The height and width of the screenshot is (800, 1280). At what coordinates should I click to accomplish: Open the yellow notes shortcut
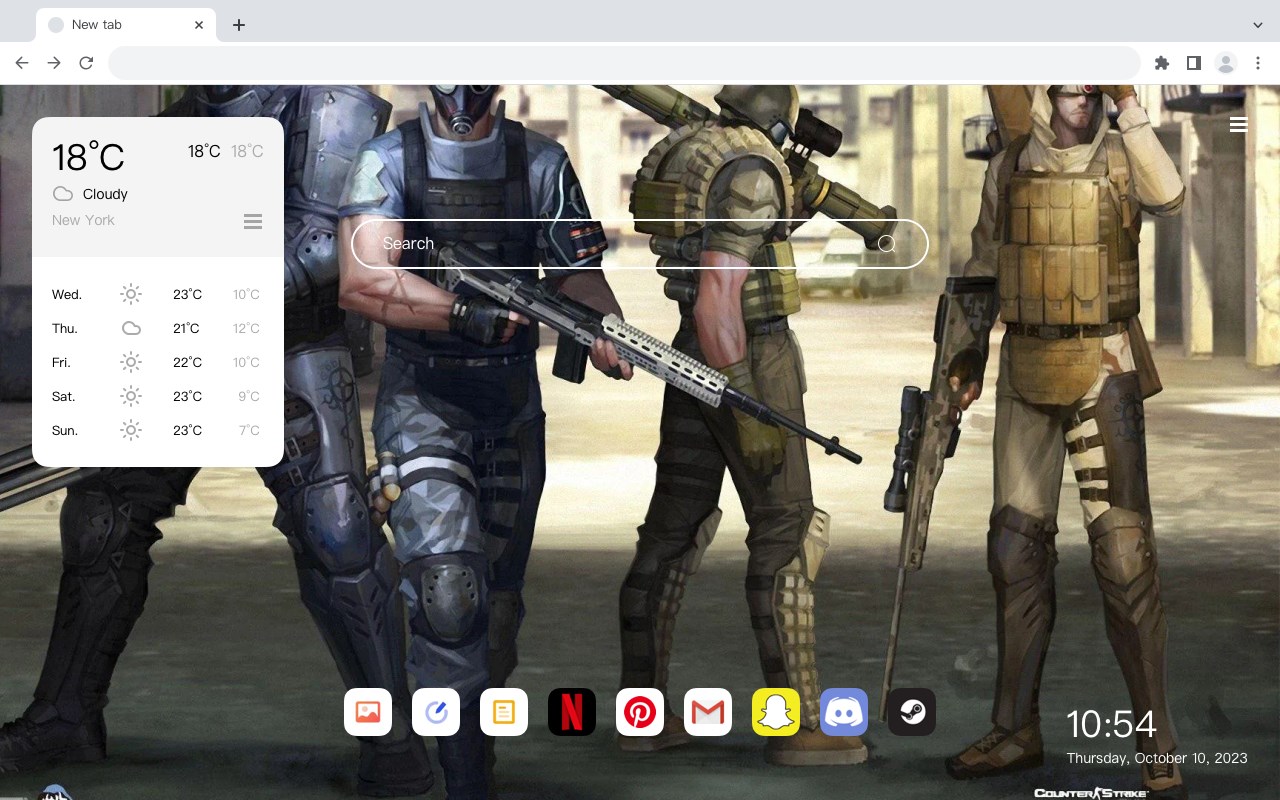pyautogui.click(x=504, y=712)
